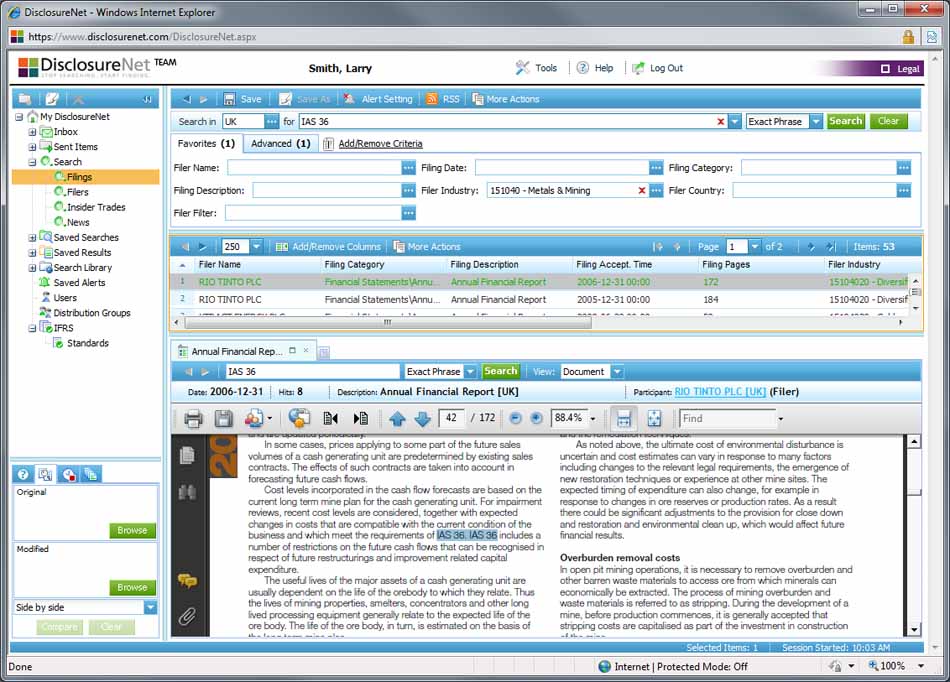
Task: Open Alert Setting
Action: point(379,99)
